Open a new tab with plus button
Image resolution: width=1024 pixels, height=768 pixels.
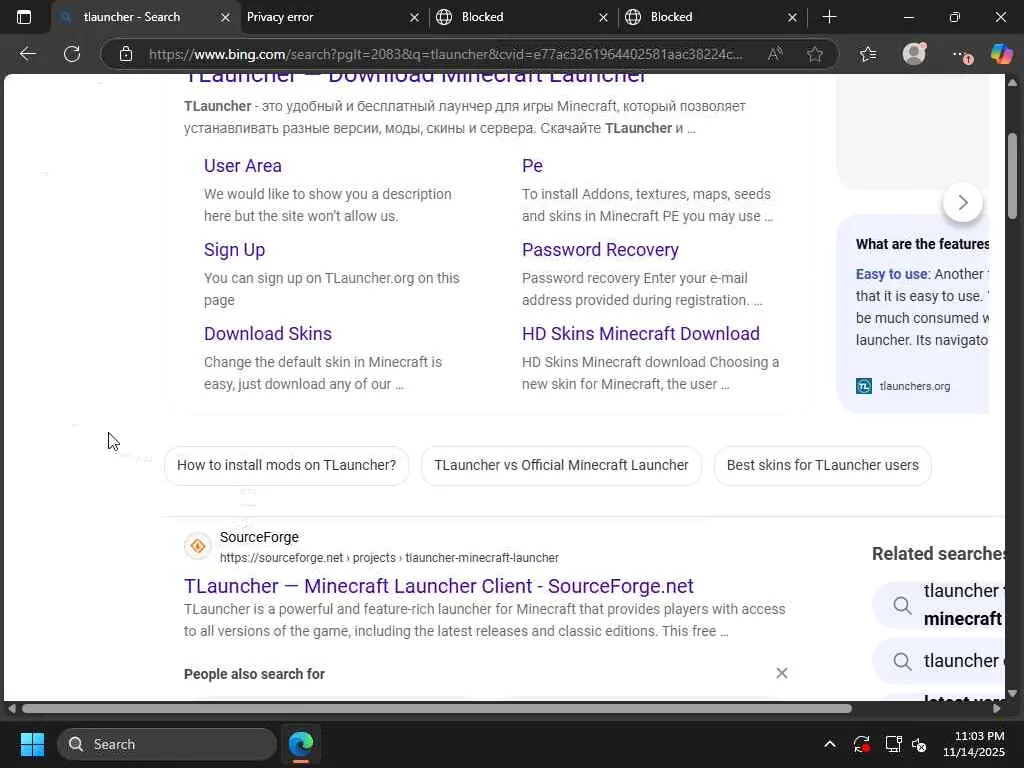point(829,17)
